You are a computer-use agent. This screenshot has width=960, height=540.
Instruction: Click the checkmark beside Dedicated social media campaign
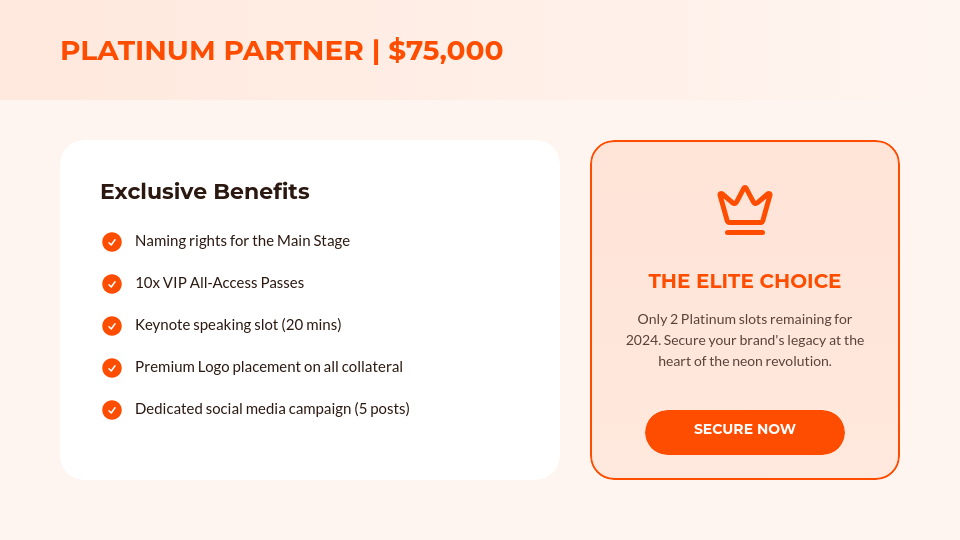112,410
